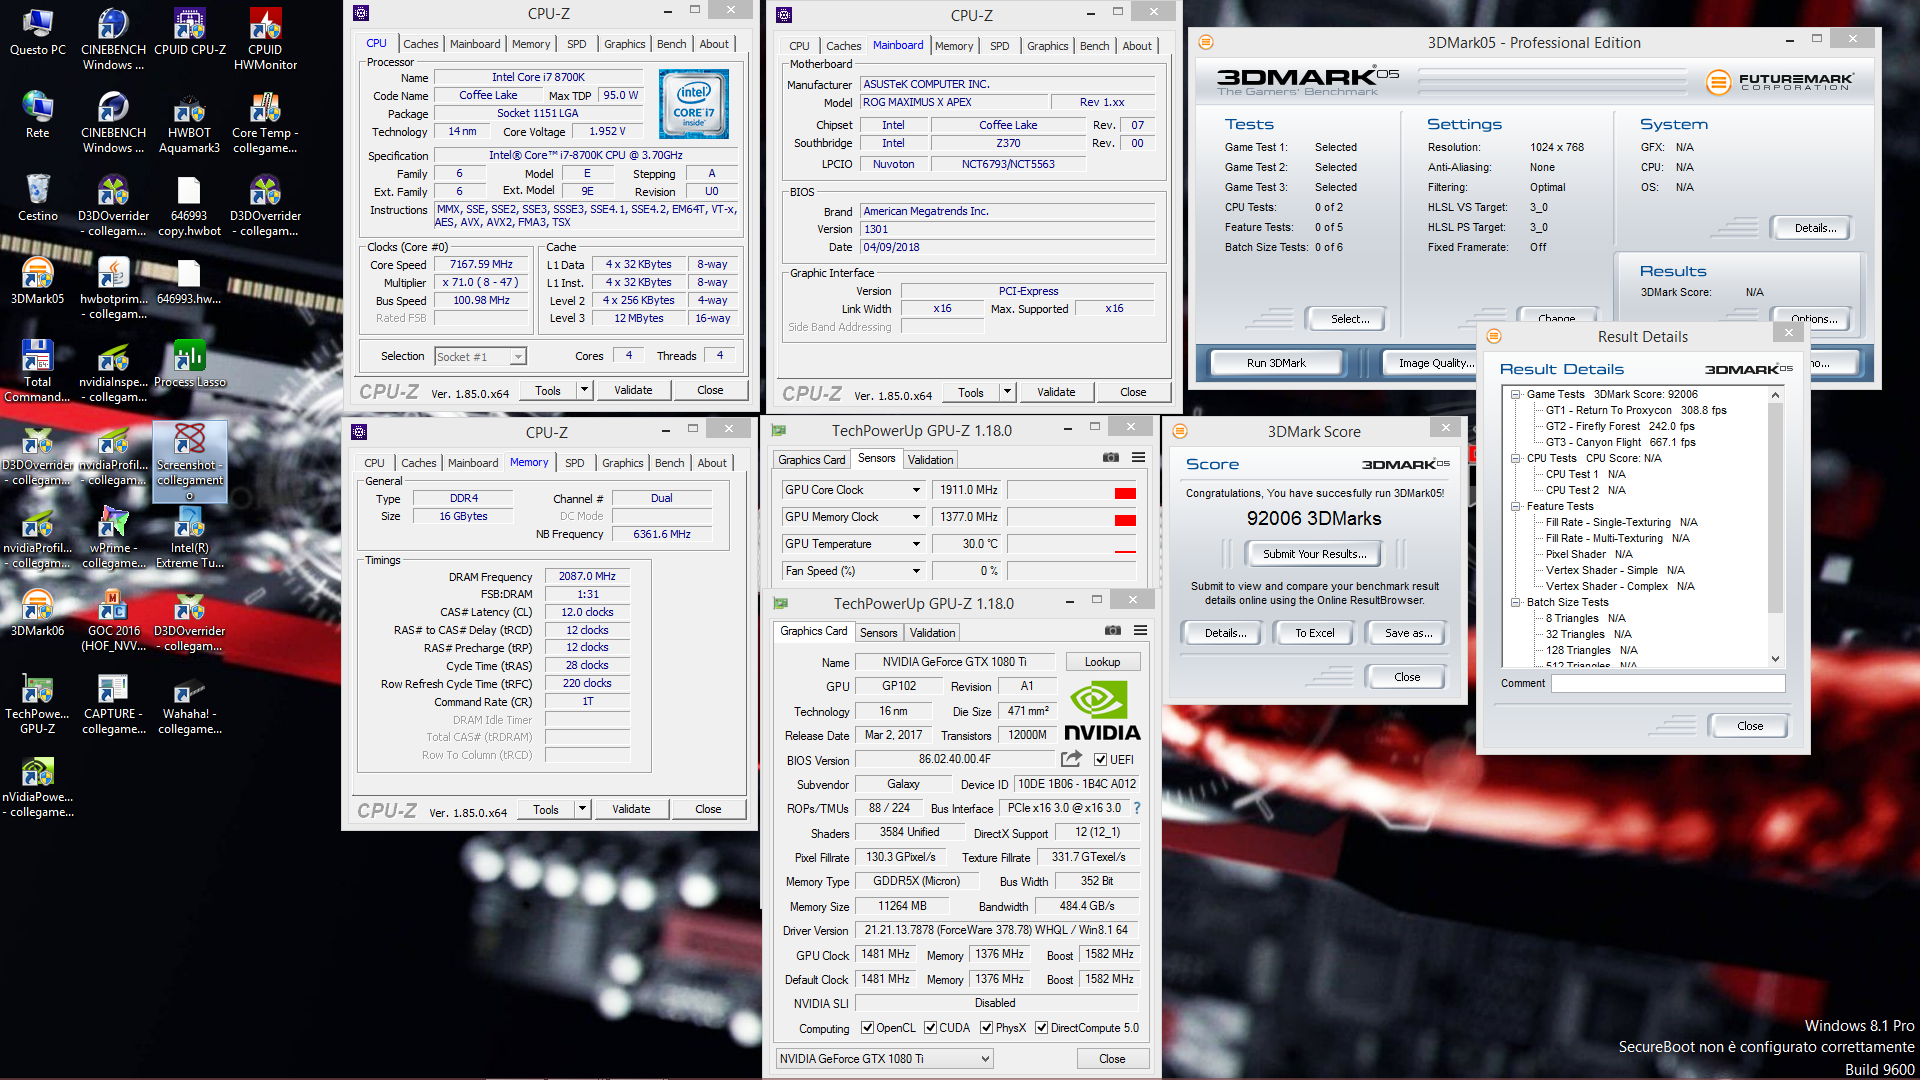Open GOC 2016 HOF_NVV desktop icon
Screen dimensions: 1920x1080
point(113,621)
